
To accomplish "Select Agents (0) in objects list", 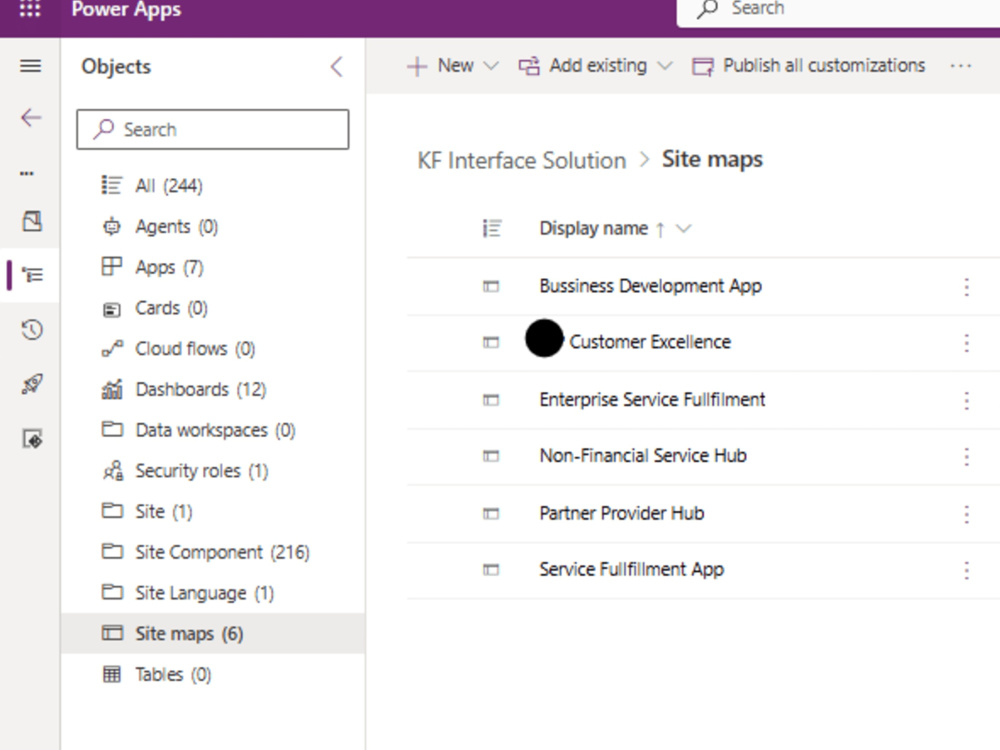I will coord(213,226).
